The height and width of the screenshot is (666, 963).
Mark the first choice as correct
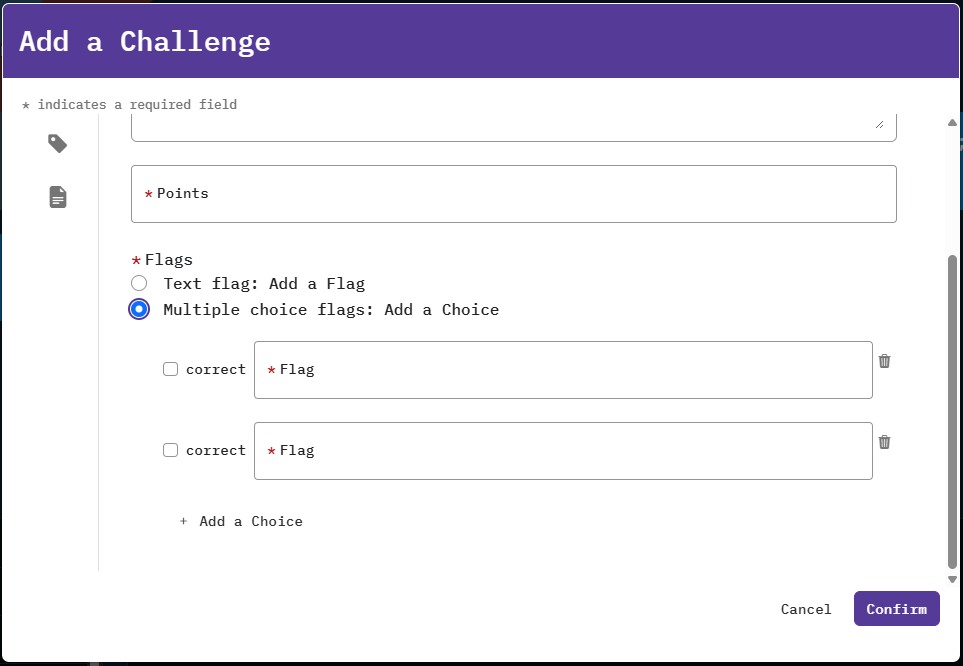(x=171, y=369)
